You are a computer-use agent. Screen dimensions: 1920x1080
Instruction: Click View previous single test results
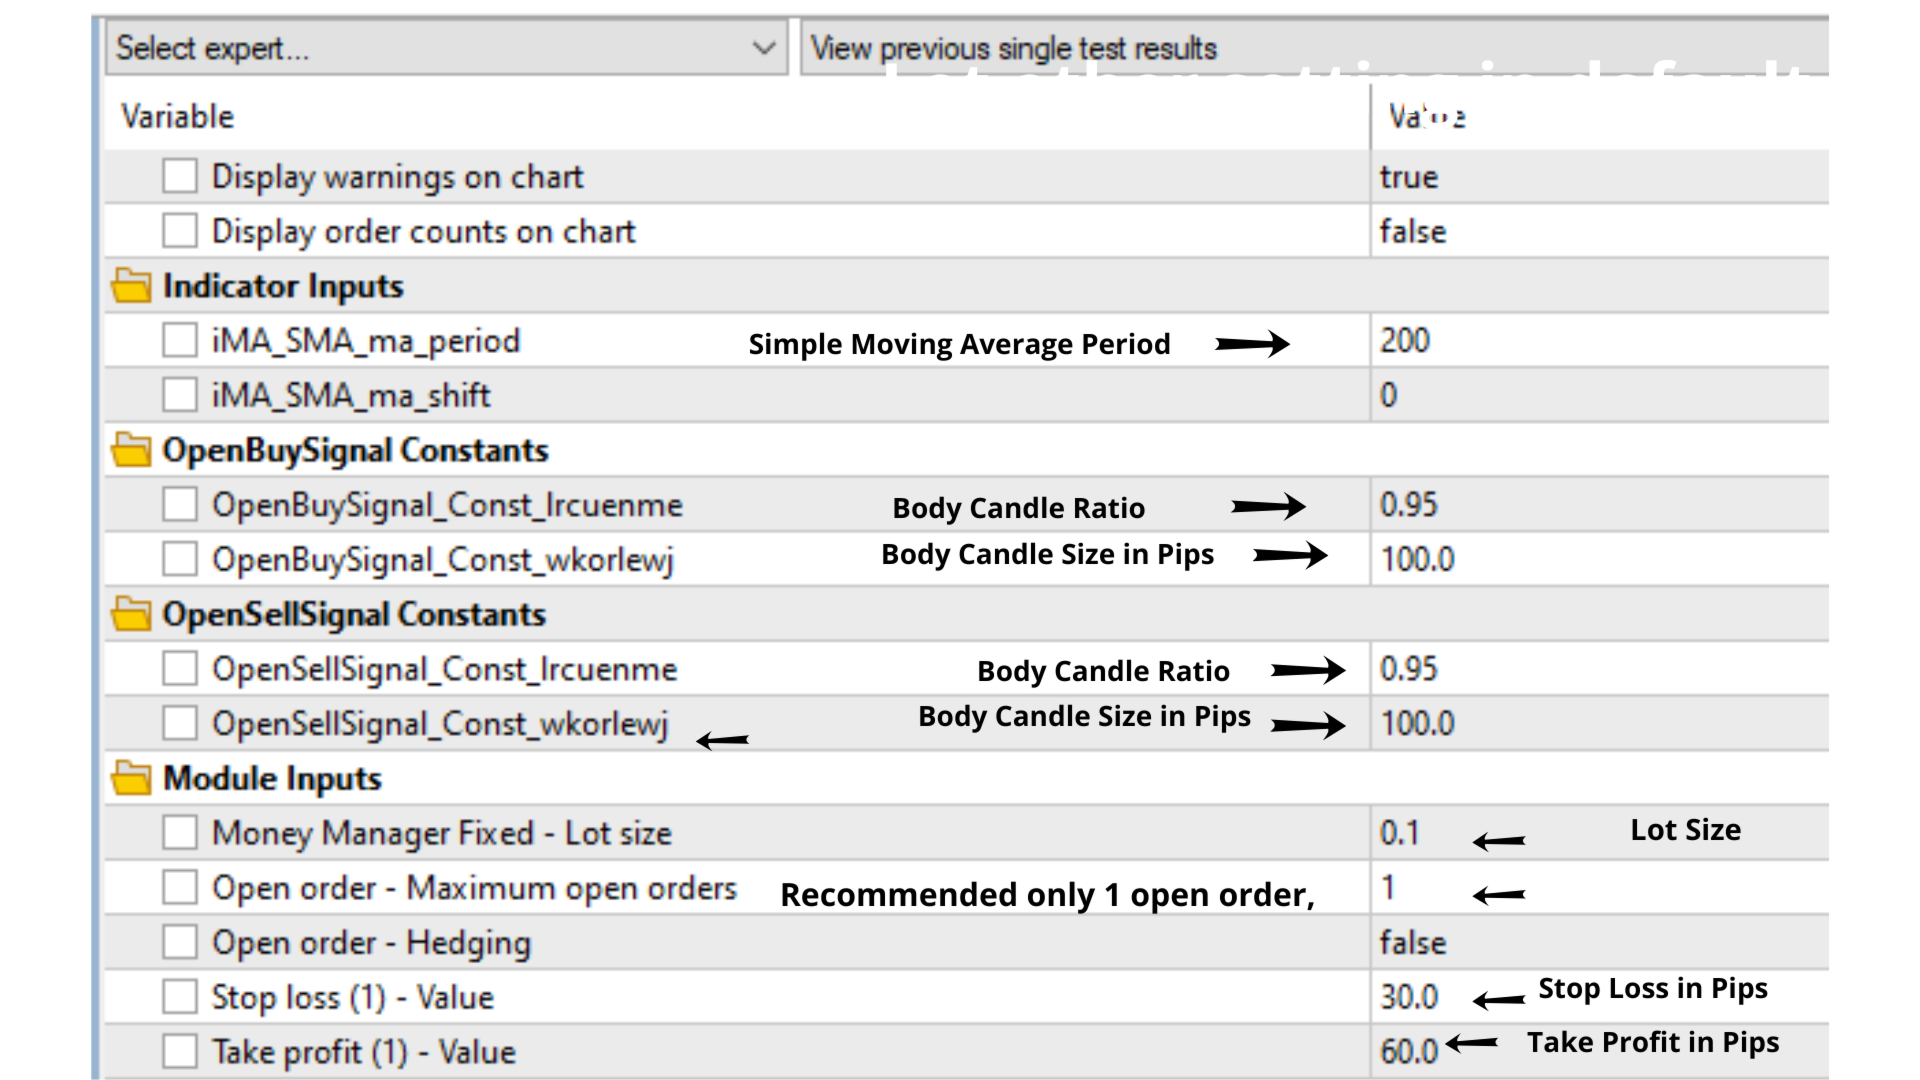(x=1014, y=48)
